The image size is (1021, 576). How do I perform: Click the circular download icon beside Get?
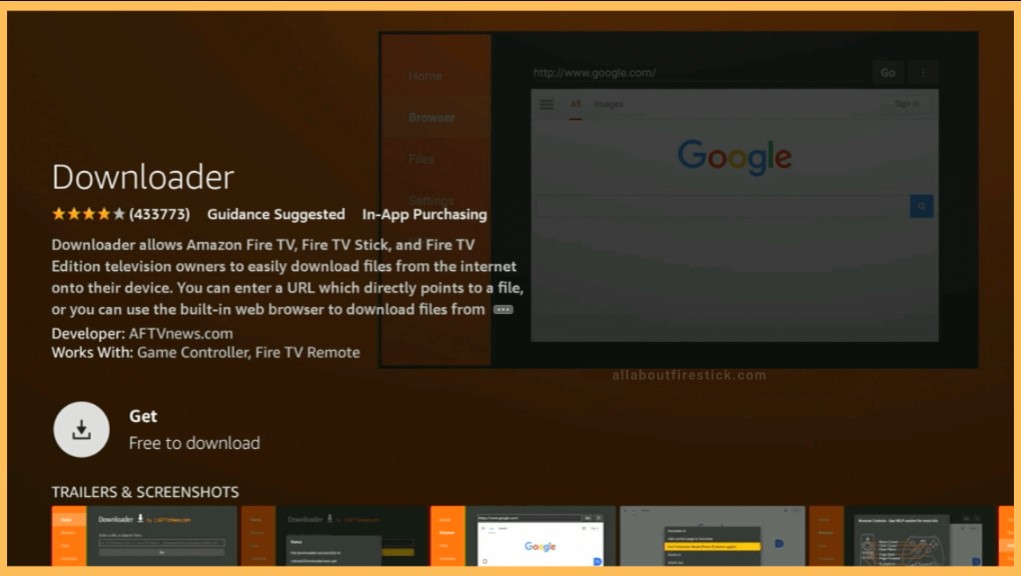(81, 430)
